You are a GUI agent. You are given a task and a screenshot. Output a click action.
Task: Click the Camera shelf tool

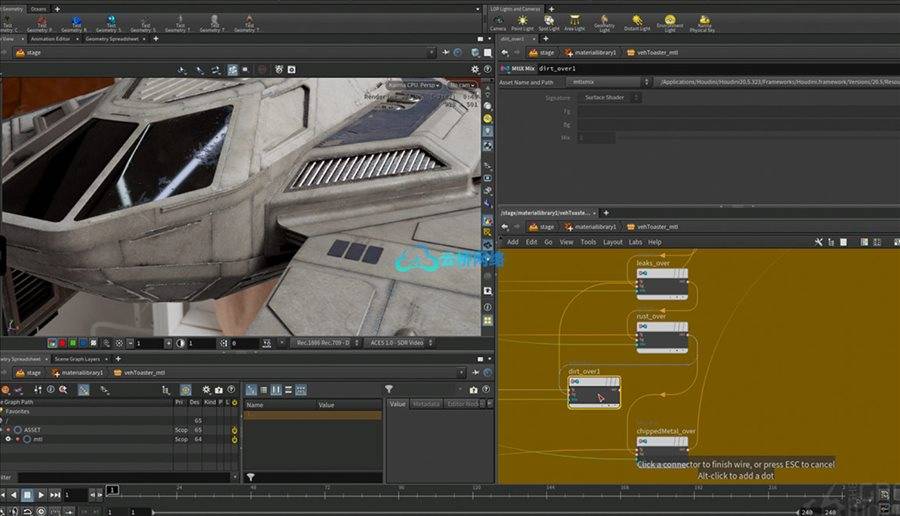(x=497, y=21)
